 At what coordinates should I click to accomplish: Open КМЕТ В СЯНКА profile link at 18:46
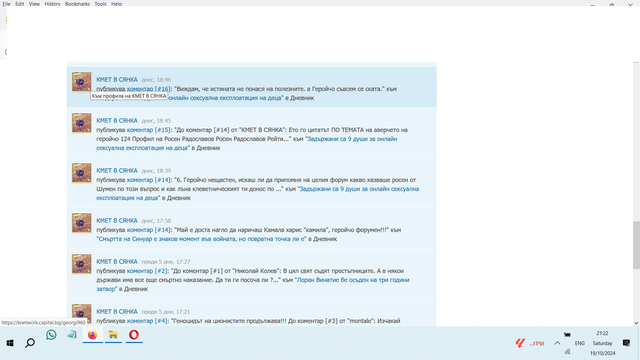click(x=117, y=80)
